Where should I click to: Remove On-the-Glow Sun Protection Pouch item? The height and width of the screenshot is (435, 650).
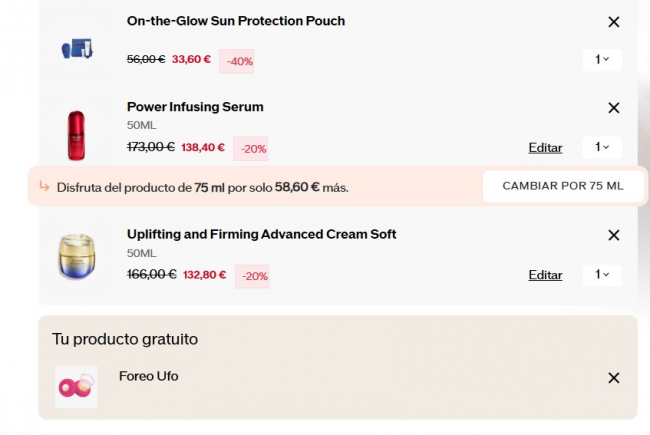(614, 22)
